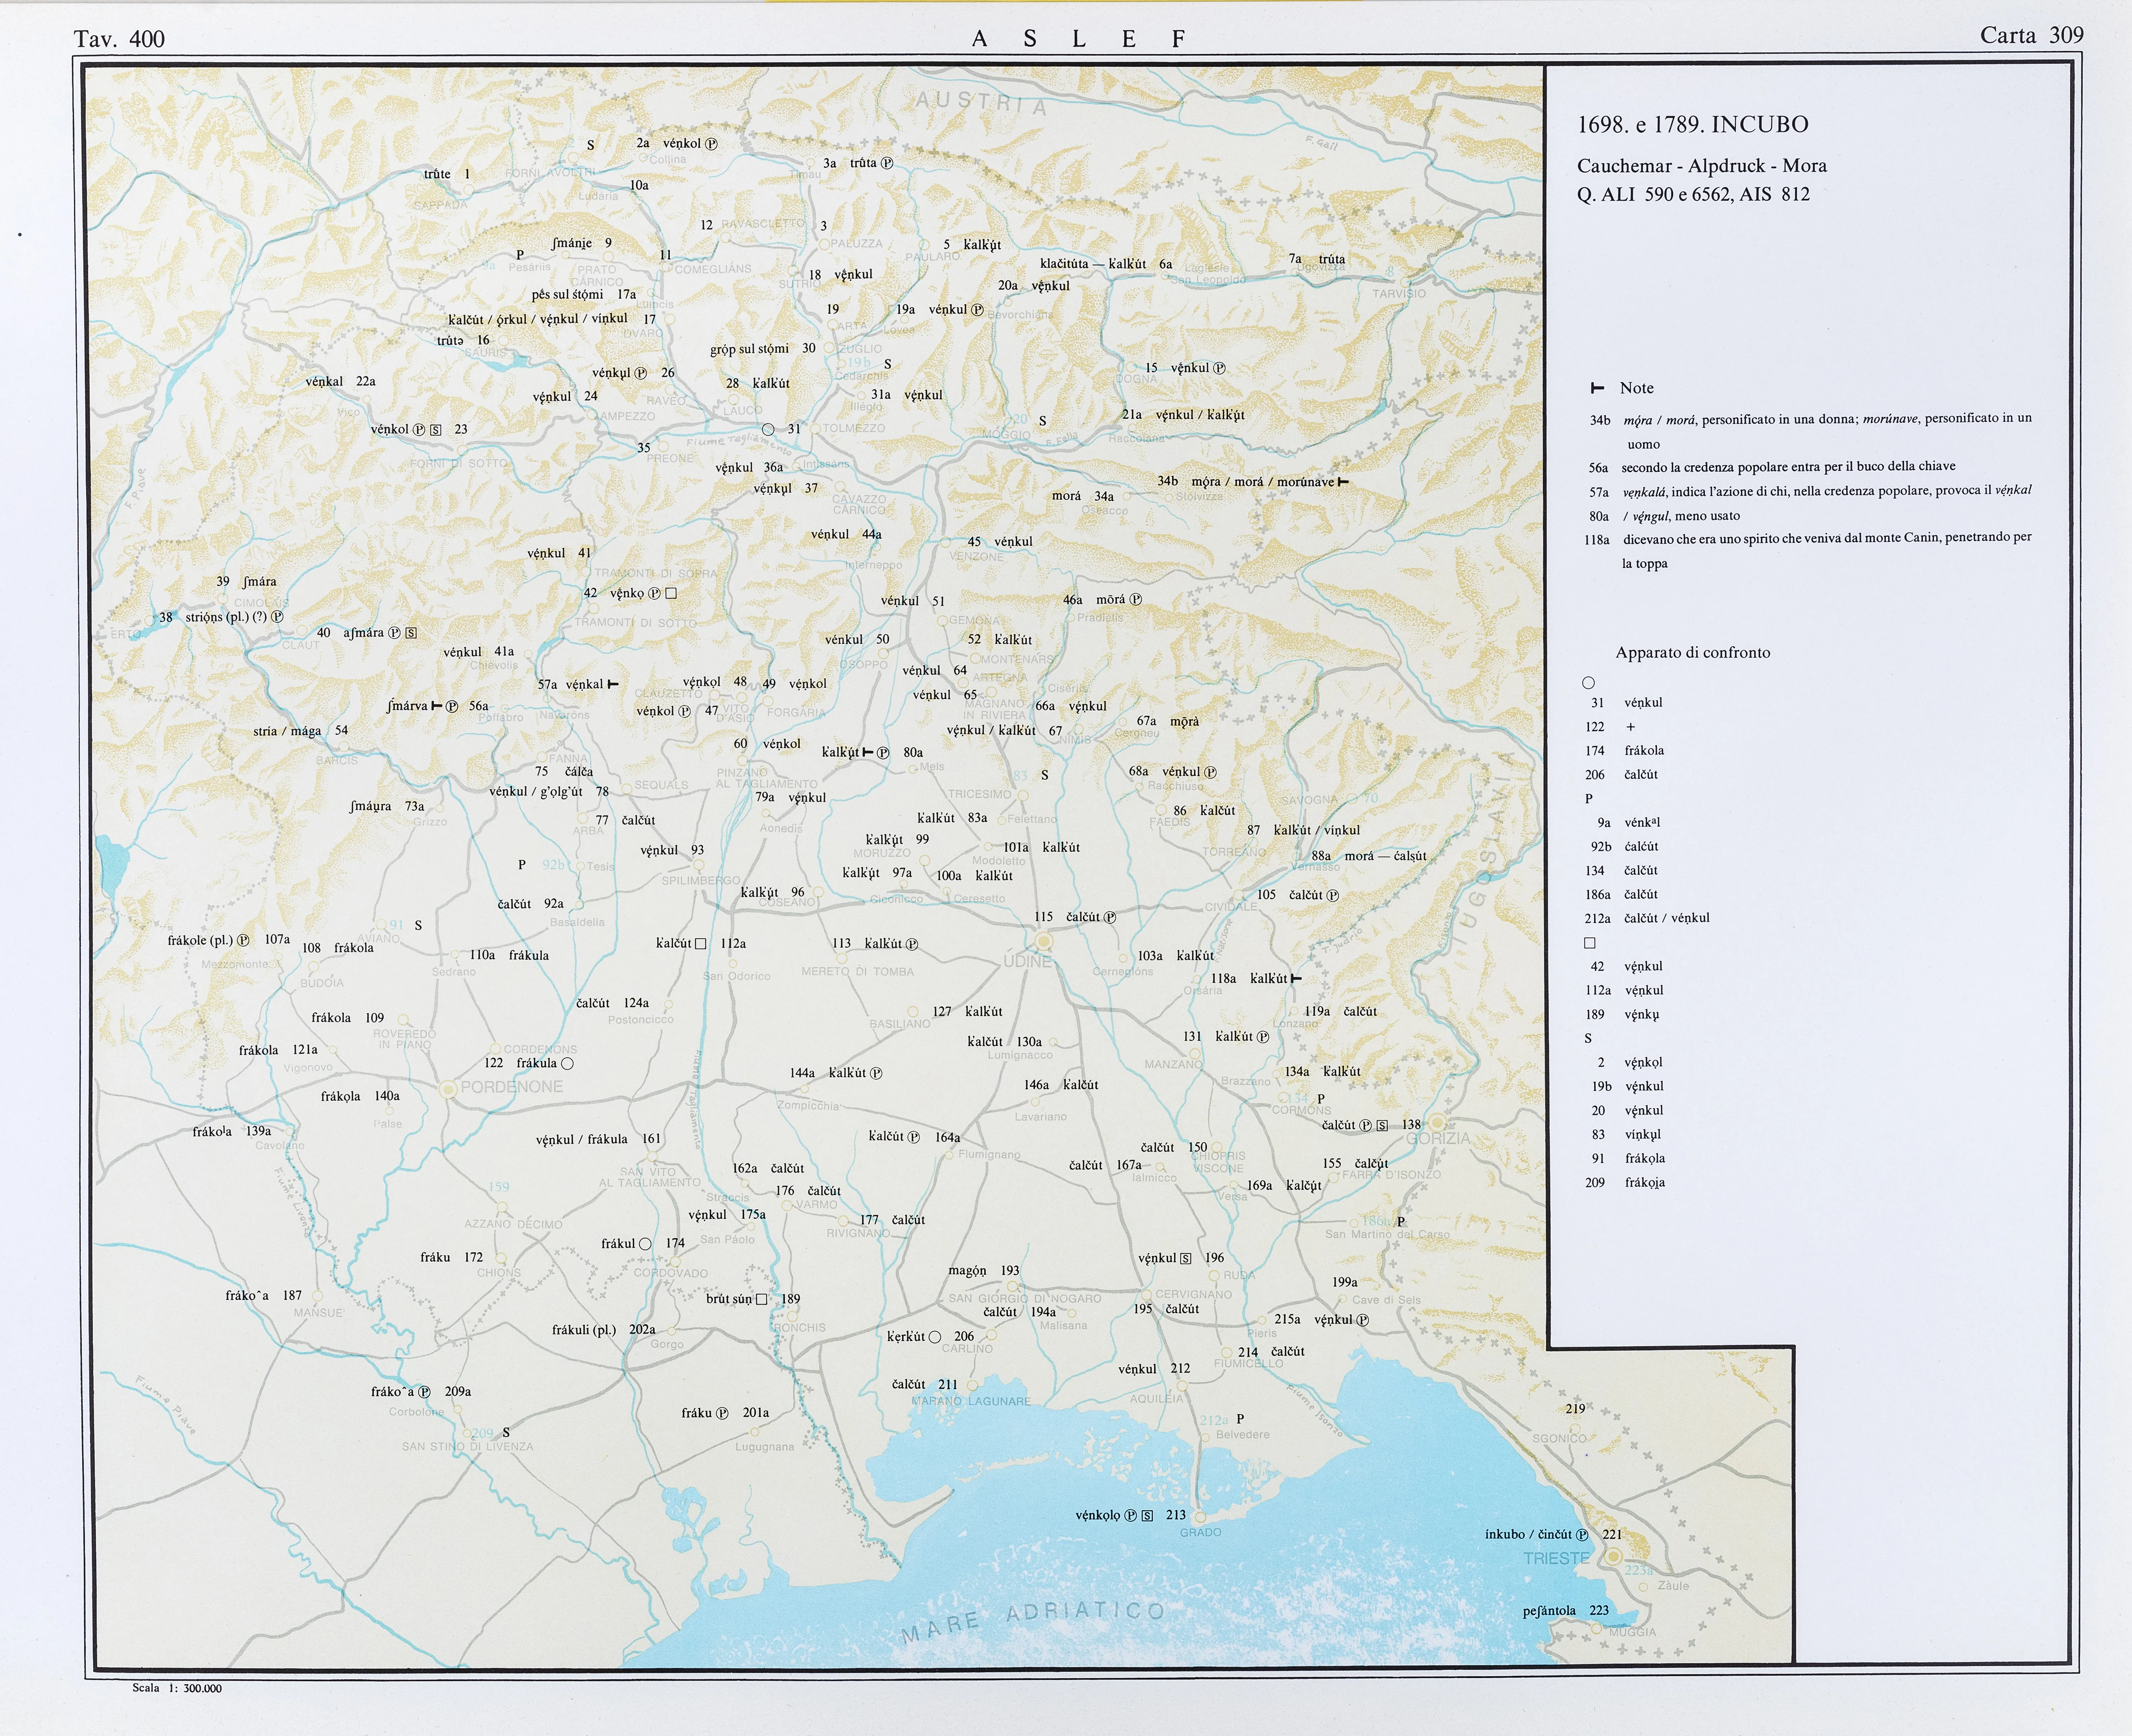Click the flag marker beside 57a vénkal
2132x1736 pixels.
click(x=613, y=684)
